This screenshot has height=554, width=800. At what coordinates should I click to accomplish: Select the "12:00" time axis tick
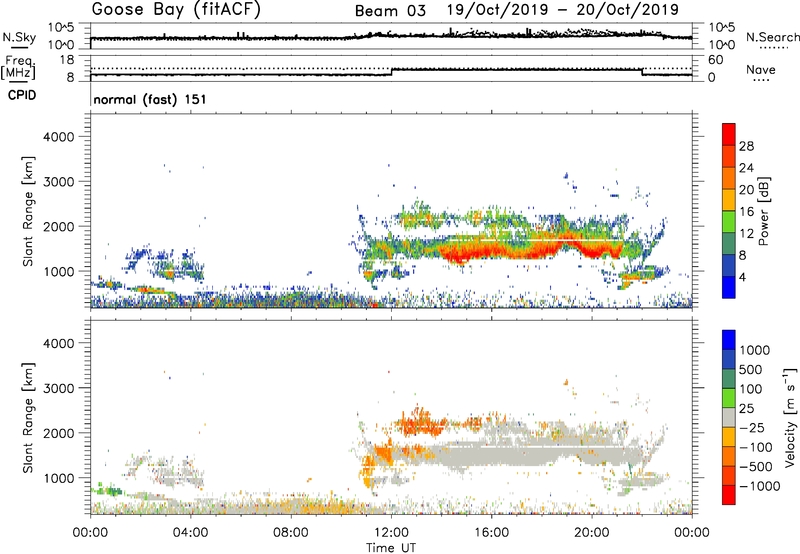(391, 533)
